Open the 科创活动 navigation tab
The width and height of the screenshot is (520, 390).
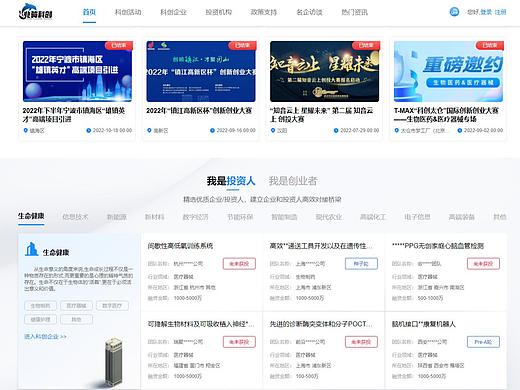(128, 12)
